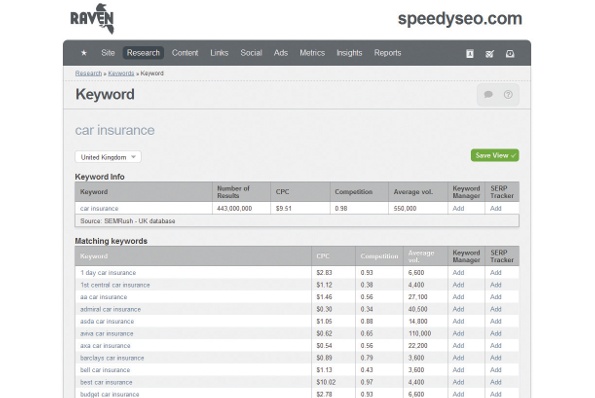Click the $10.02 CPC value

[x=326, y=382]
